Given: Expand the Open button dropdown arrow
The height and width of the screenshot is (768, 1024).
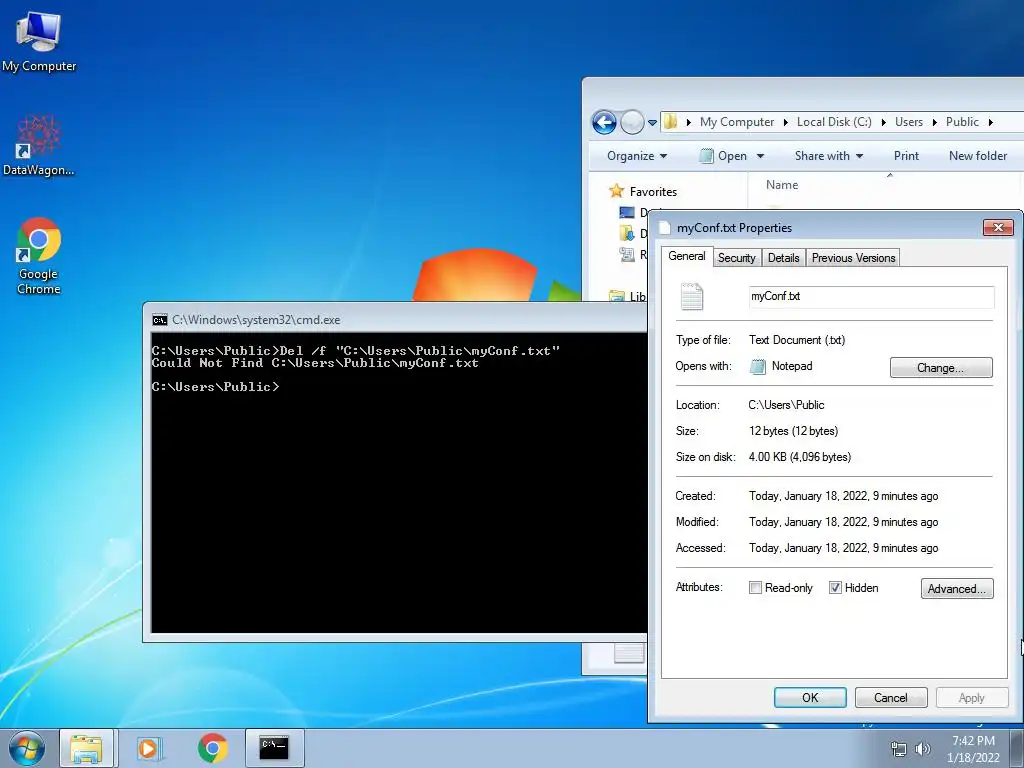Looking at the screenshot, I should (760, 156).
